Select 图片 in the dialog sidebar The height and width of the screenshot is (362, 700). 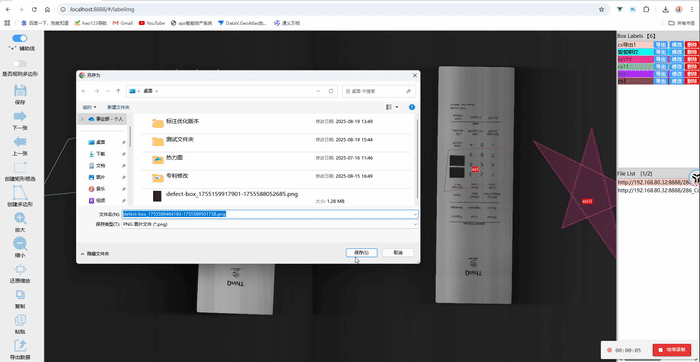100,177
